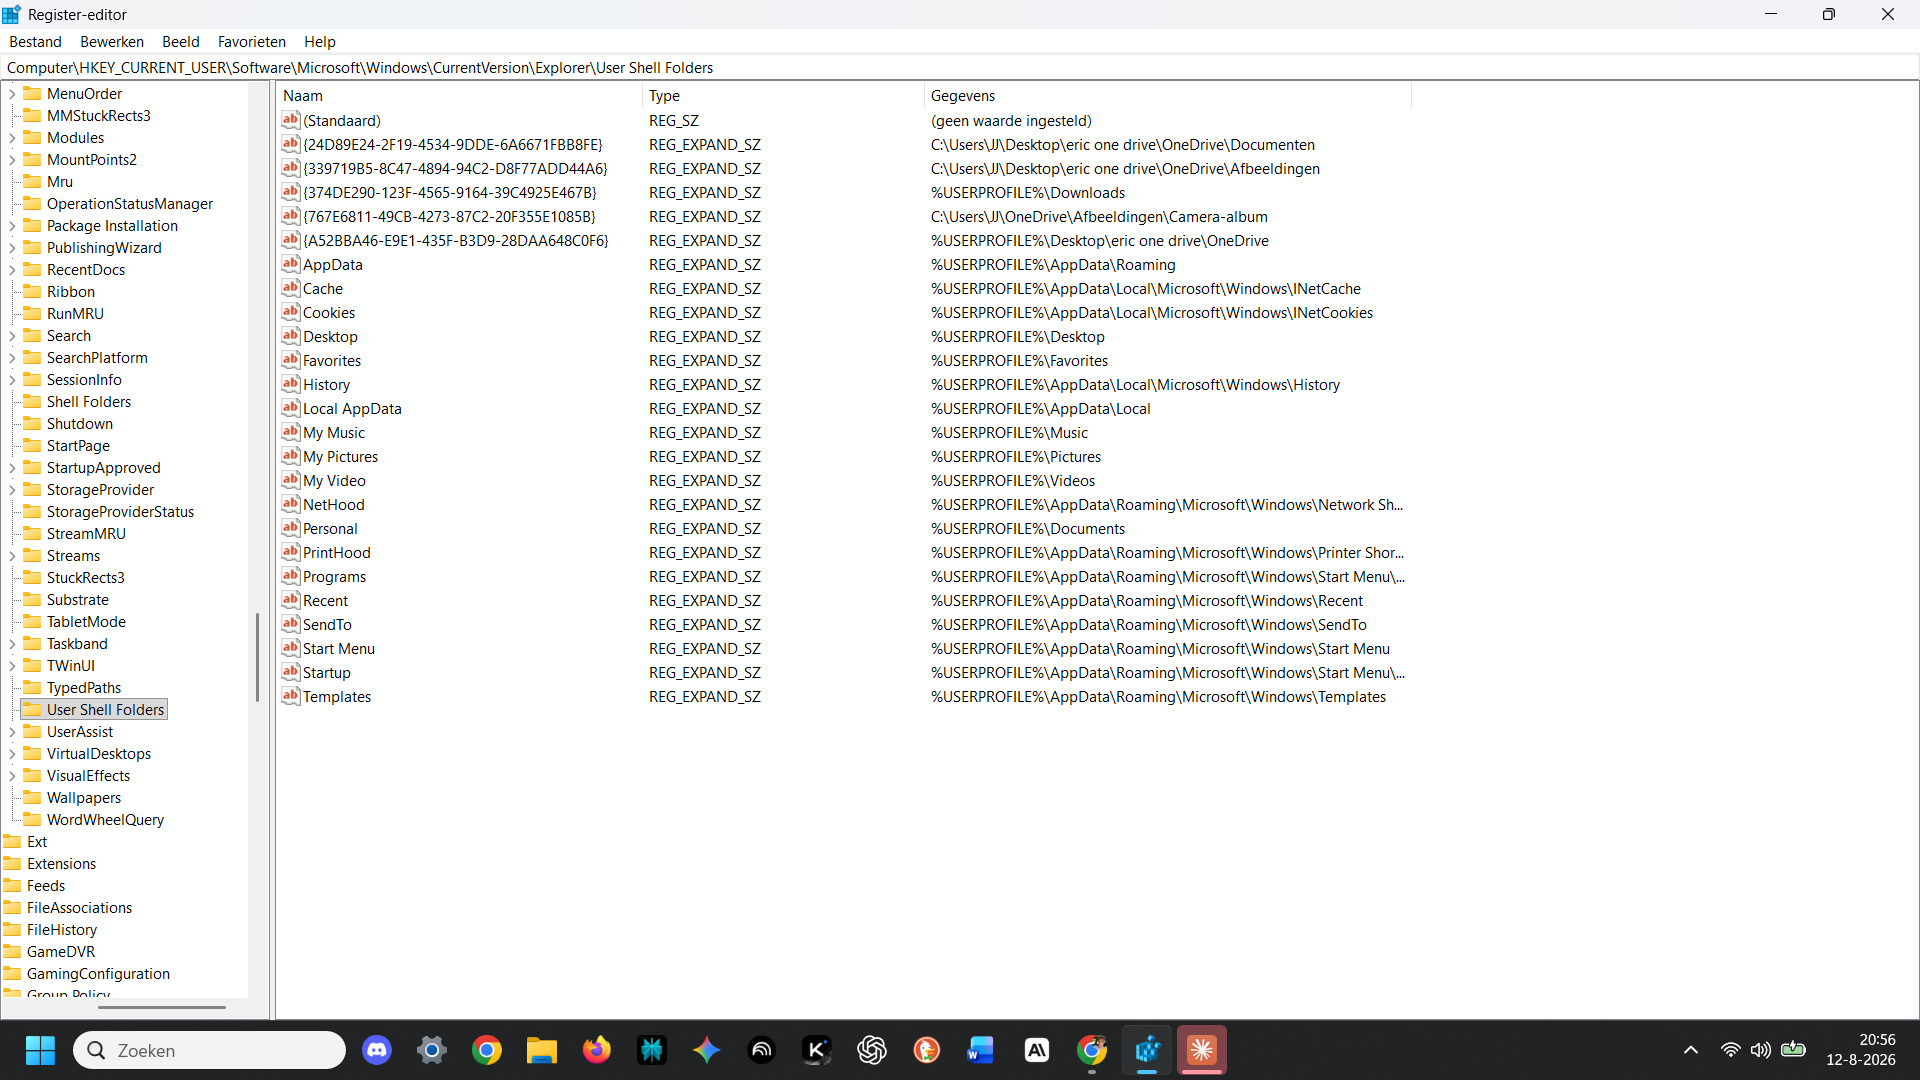Expand the Taskband key

click(x=12, y=644)
